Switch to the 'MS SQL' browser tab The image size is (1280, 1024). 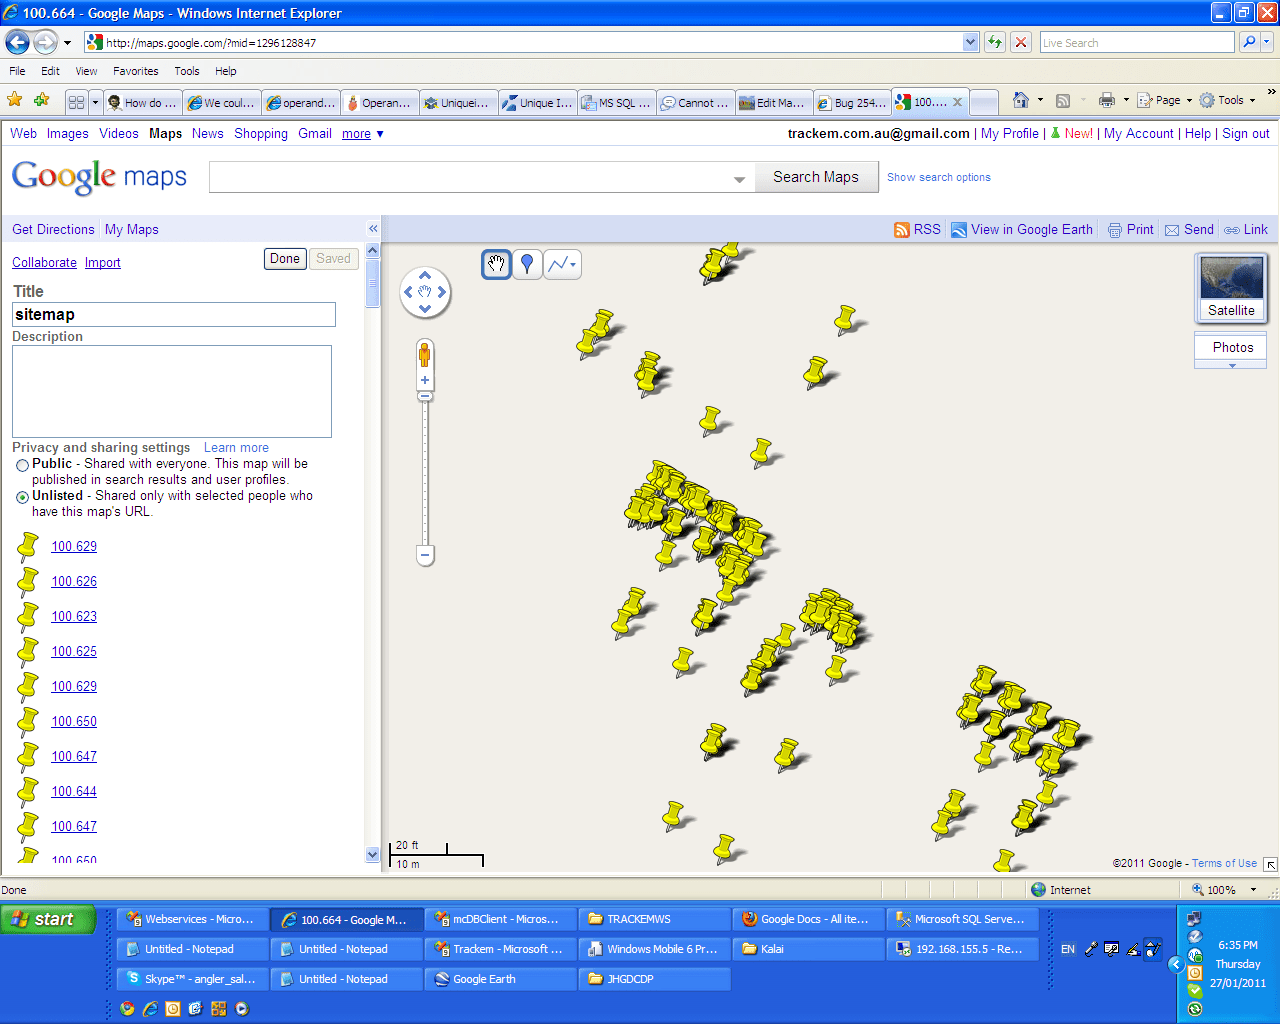[616, 102]
